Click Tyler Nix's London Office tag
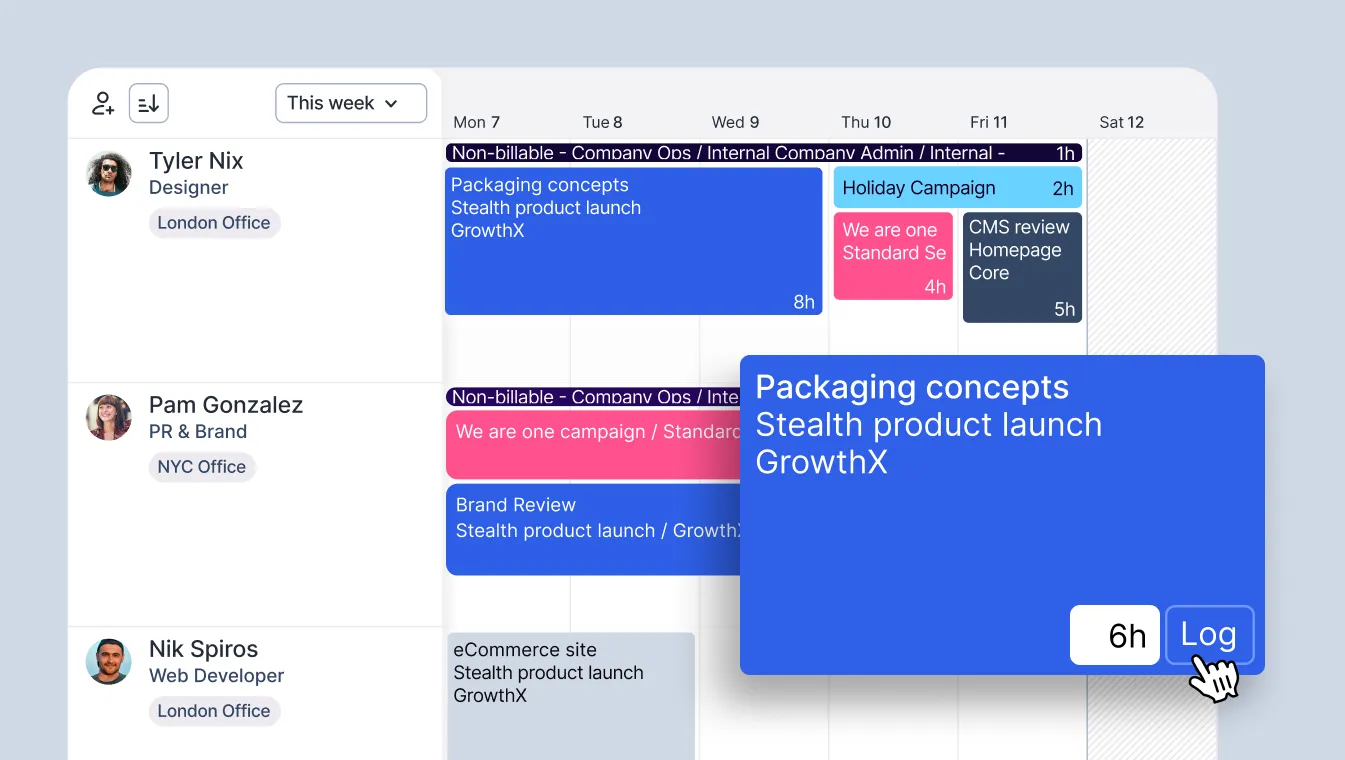Viewport: 1345px width, 760px height. [214, 222]
